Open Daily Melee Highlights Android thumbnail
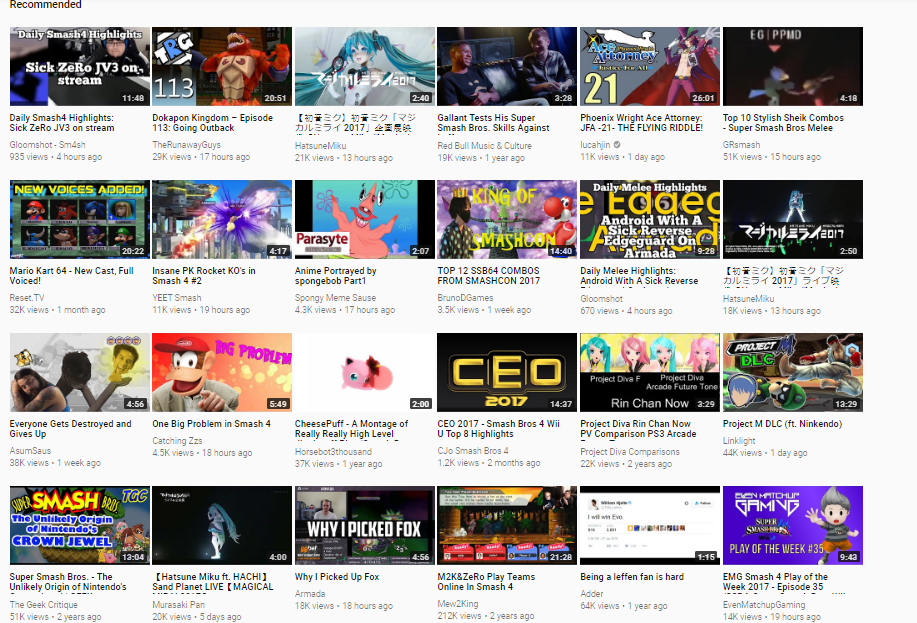Viewport: 917px width, 623px height. (x=650, y=219)
